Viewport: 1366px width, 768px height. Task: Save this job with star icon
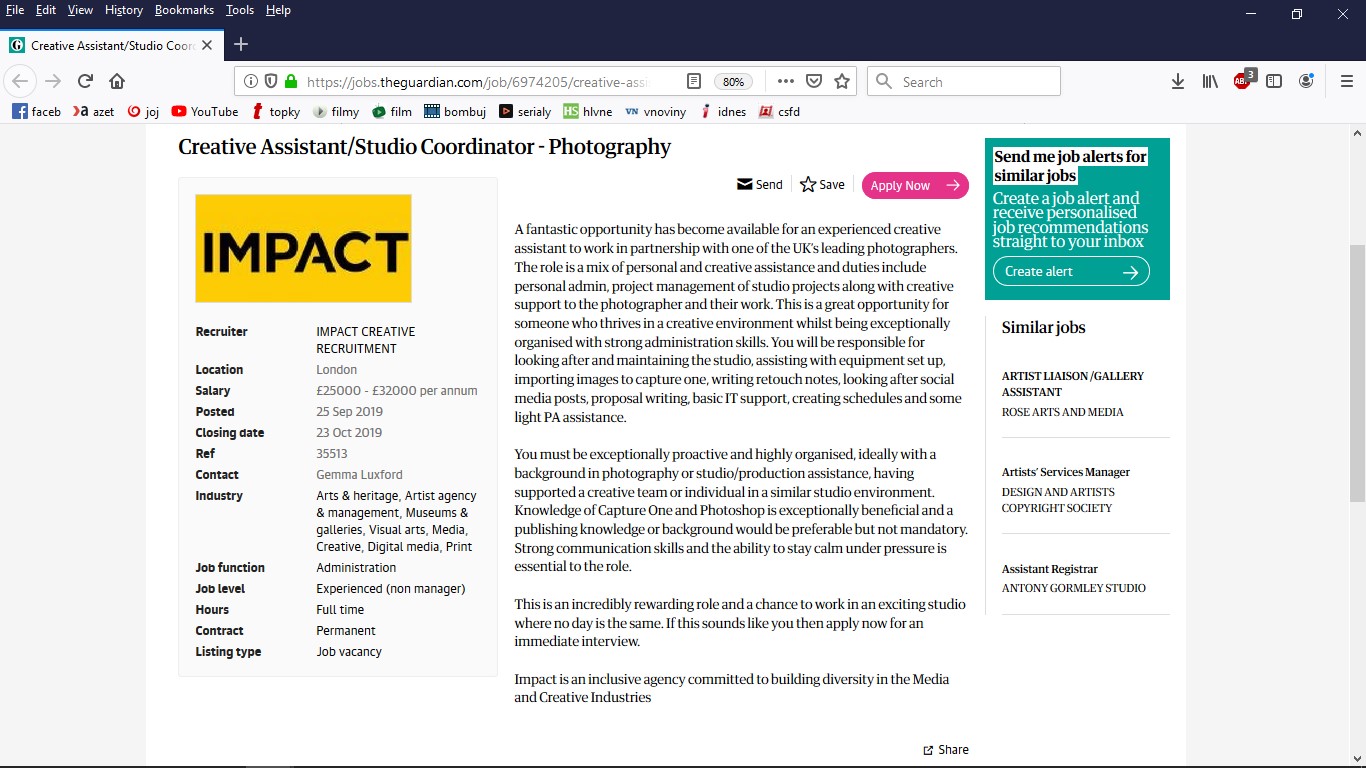point(822,185)
